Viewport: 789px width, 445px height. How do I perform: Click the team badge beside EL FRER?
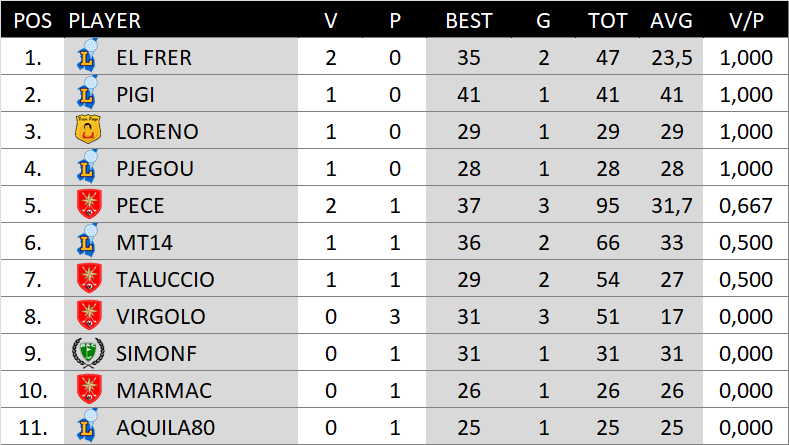88,57
